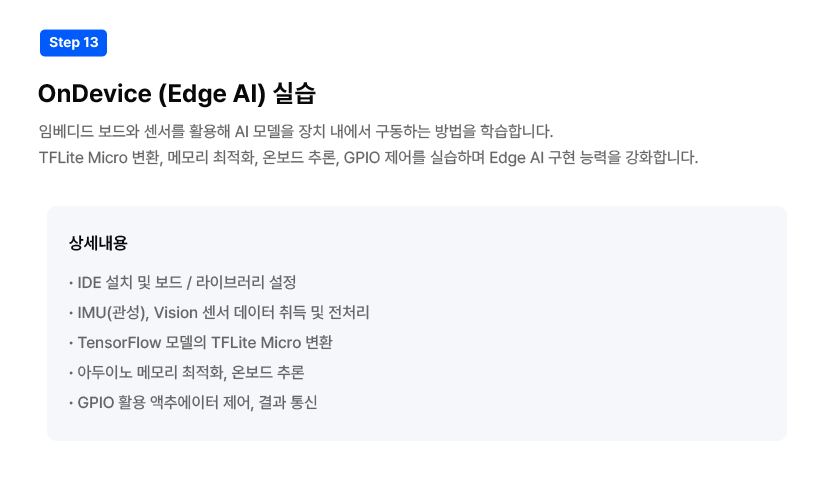
Task: Select the TensorFlow 모델의 TFLite Micro item
Action: coord(200,342)
